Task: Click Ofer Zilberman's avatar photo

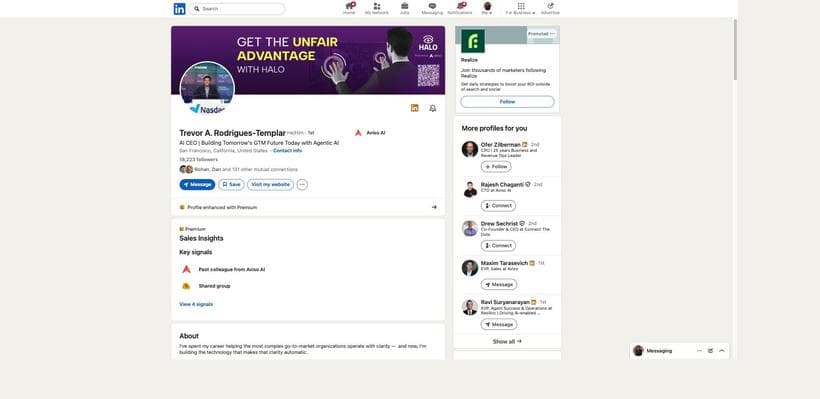Action: click(x=470, y=149)
